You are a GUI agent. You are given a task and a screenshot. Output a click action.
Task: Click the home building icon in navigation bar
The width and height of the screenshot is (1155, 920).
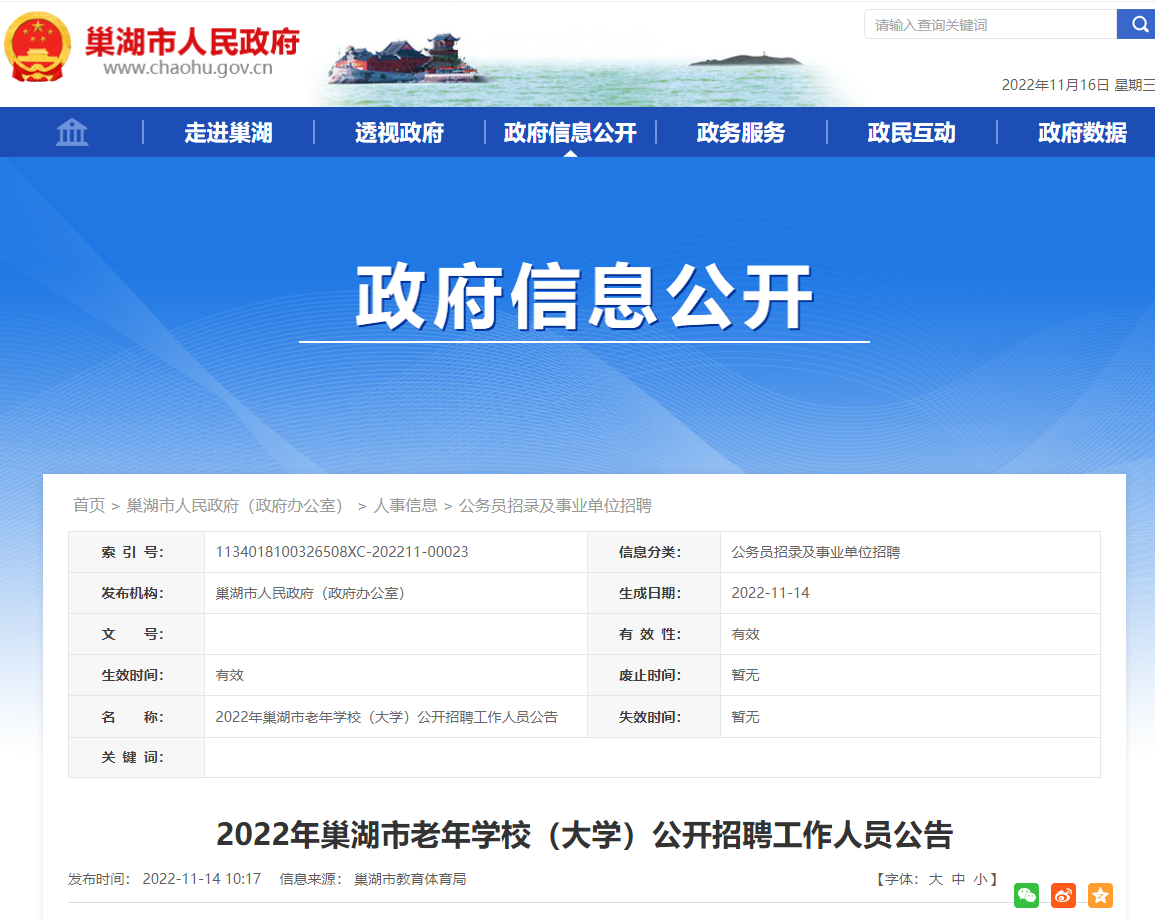(72, 133)
